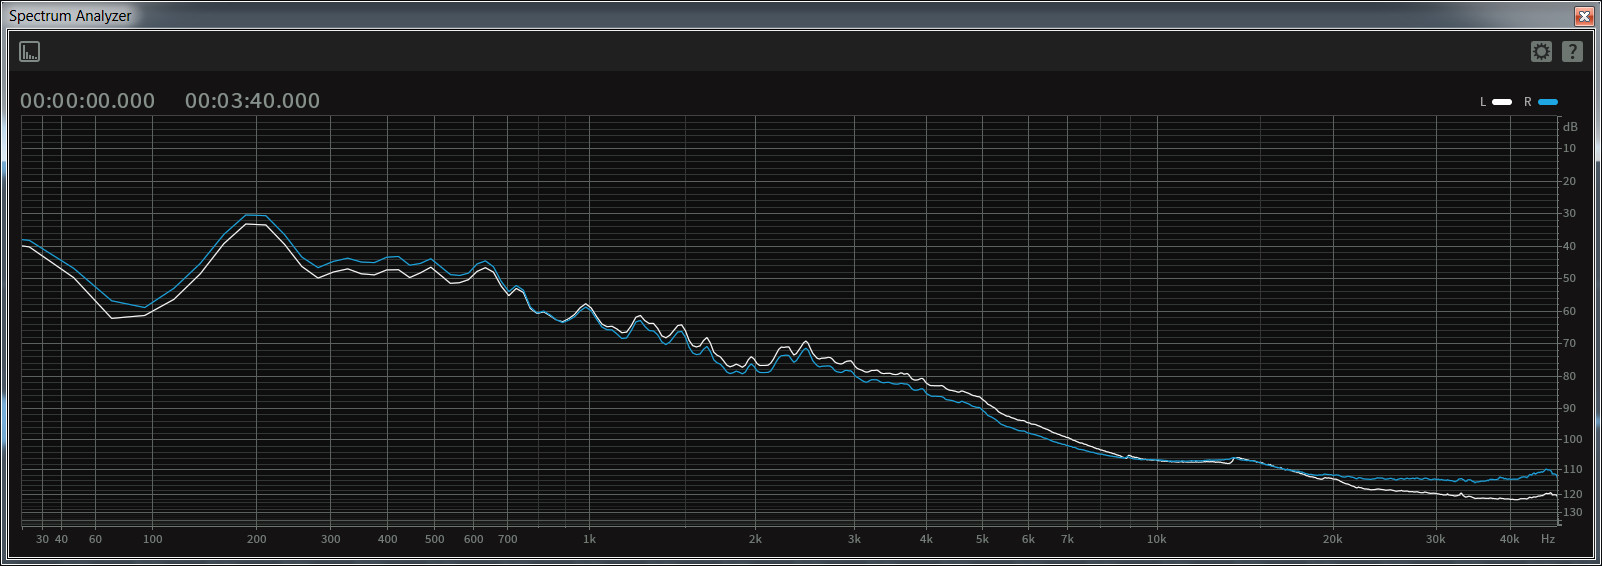This screenshot has height=566, width=1602.
Task: Close the Spectrum Analyzer window
Action: [1584, 16]
